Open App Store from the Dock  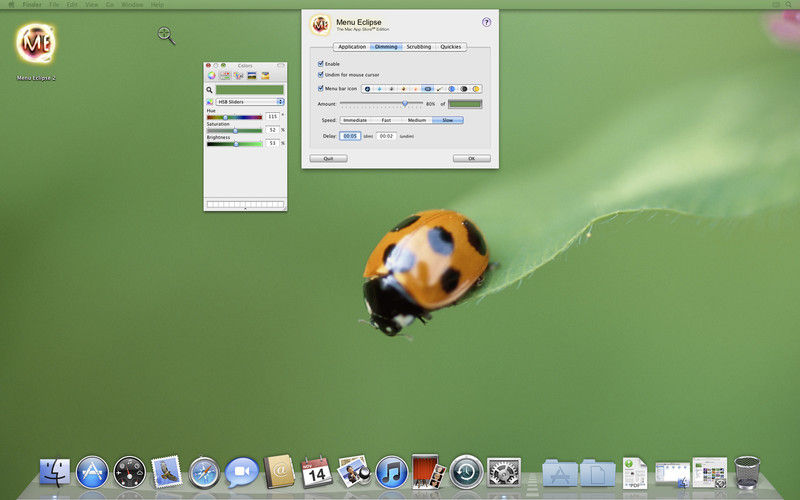[x=92, y=472]
